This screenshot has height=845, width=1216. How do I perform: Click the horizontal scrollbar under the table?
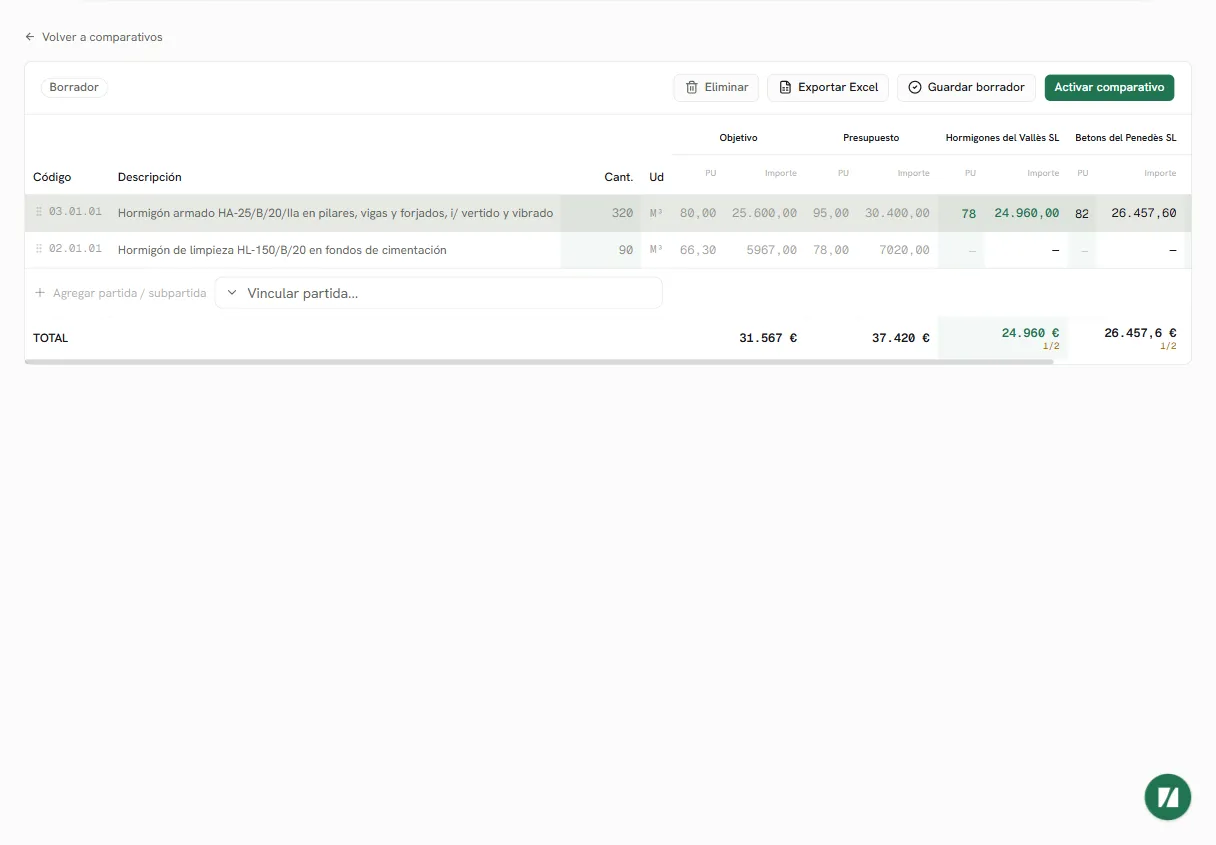tap(539, 362)
